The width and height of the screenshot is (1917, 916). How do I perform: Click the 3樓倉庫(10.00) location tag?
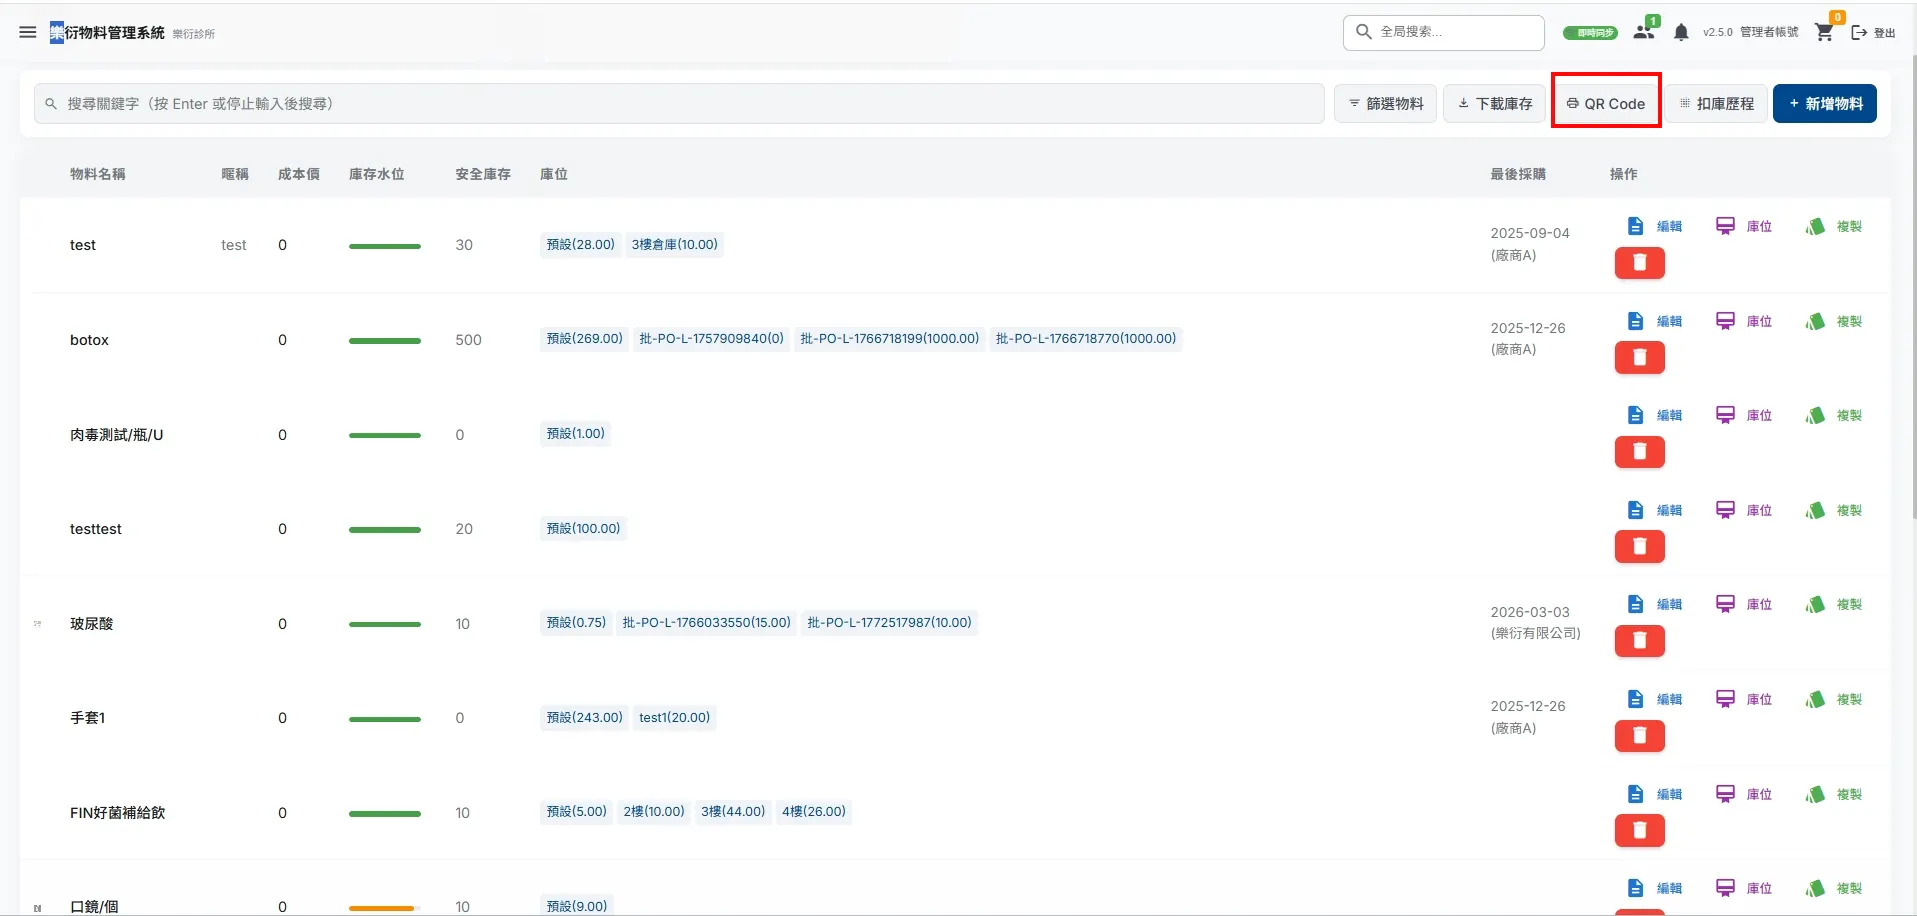tap(675, 244)
